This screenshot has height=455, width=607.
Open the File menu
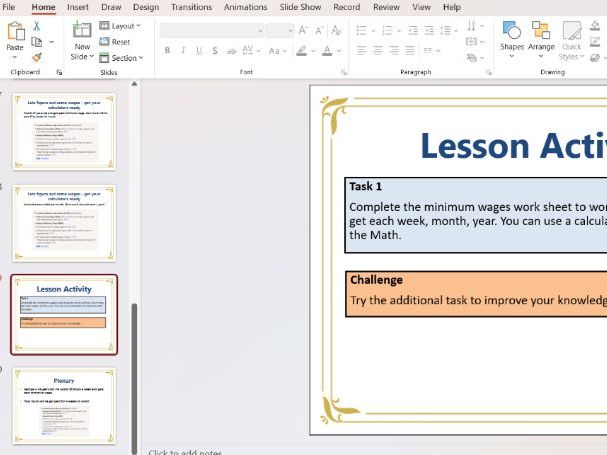pyautogui.click(x=9, y=7)
